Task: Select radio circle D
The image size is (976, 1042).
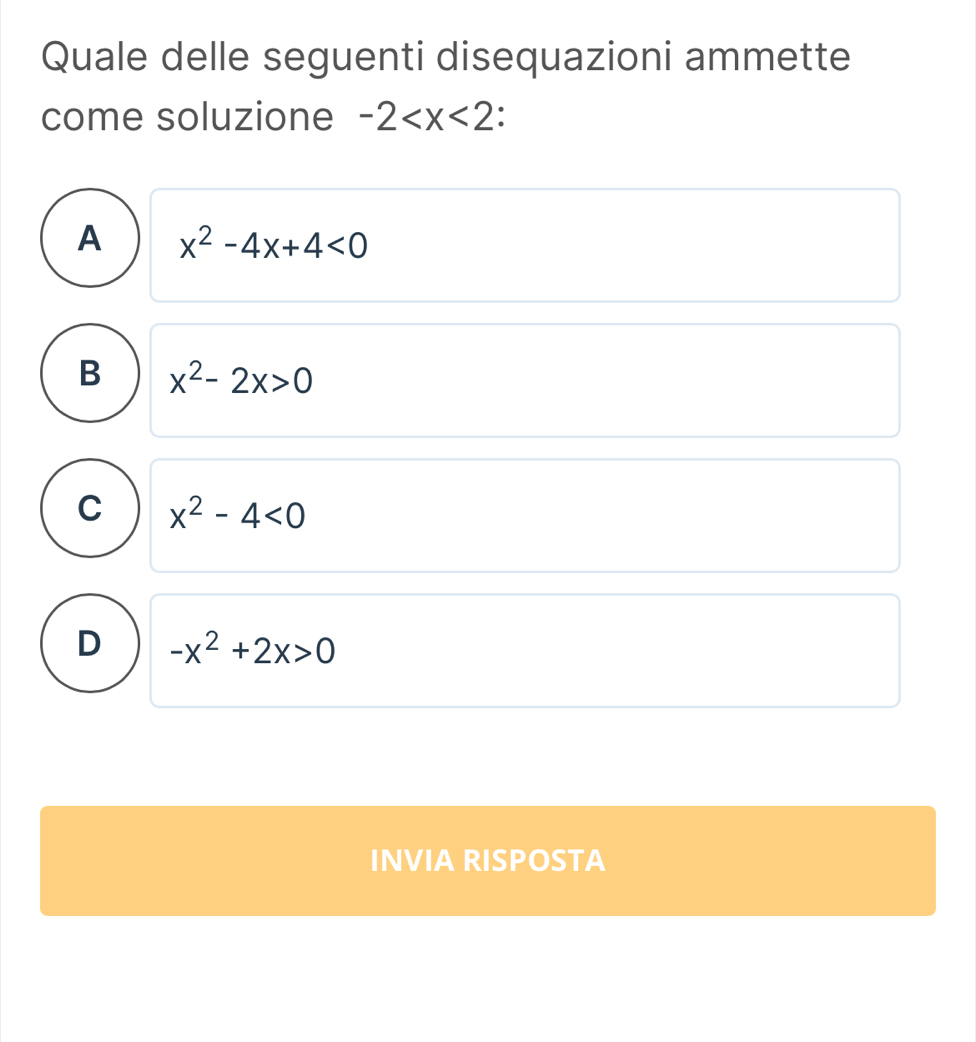Action: click(x=91, y=643)
